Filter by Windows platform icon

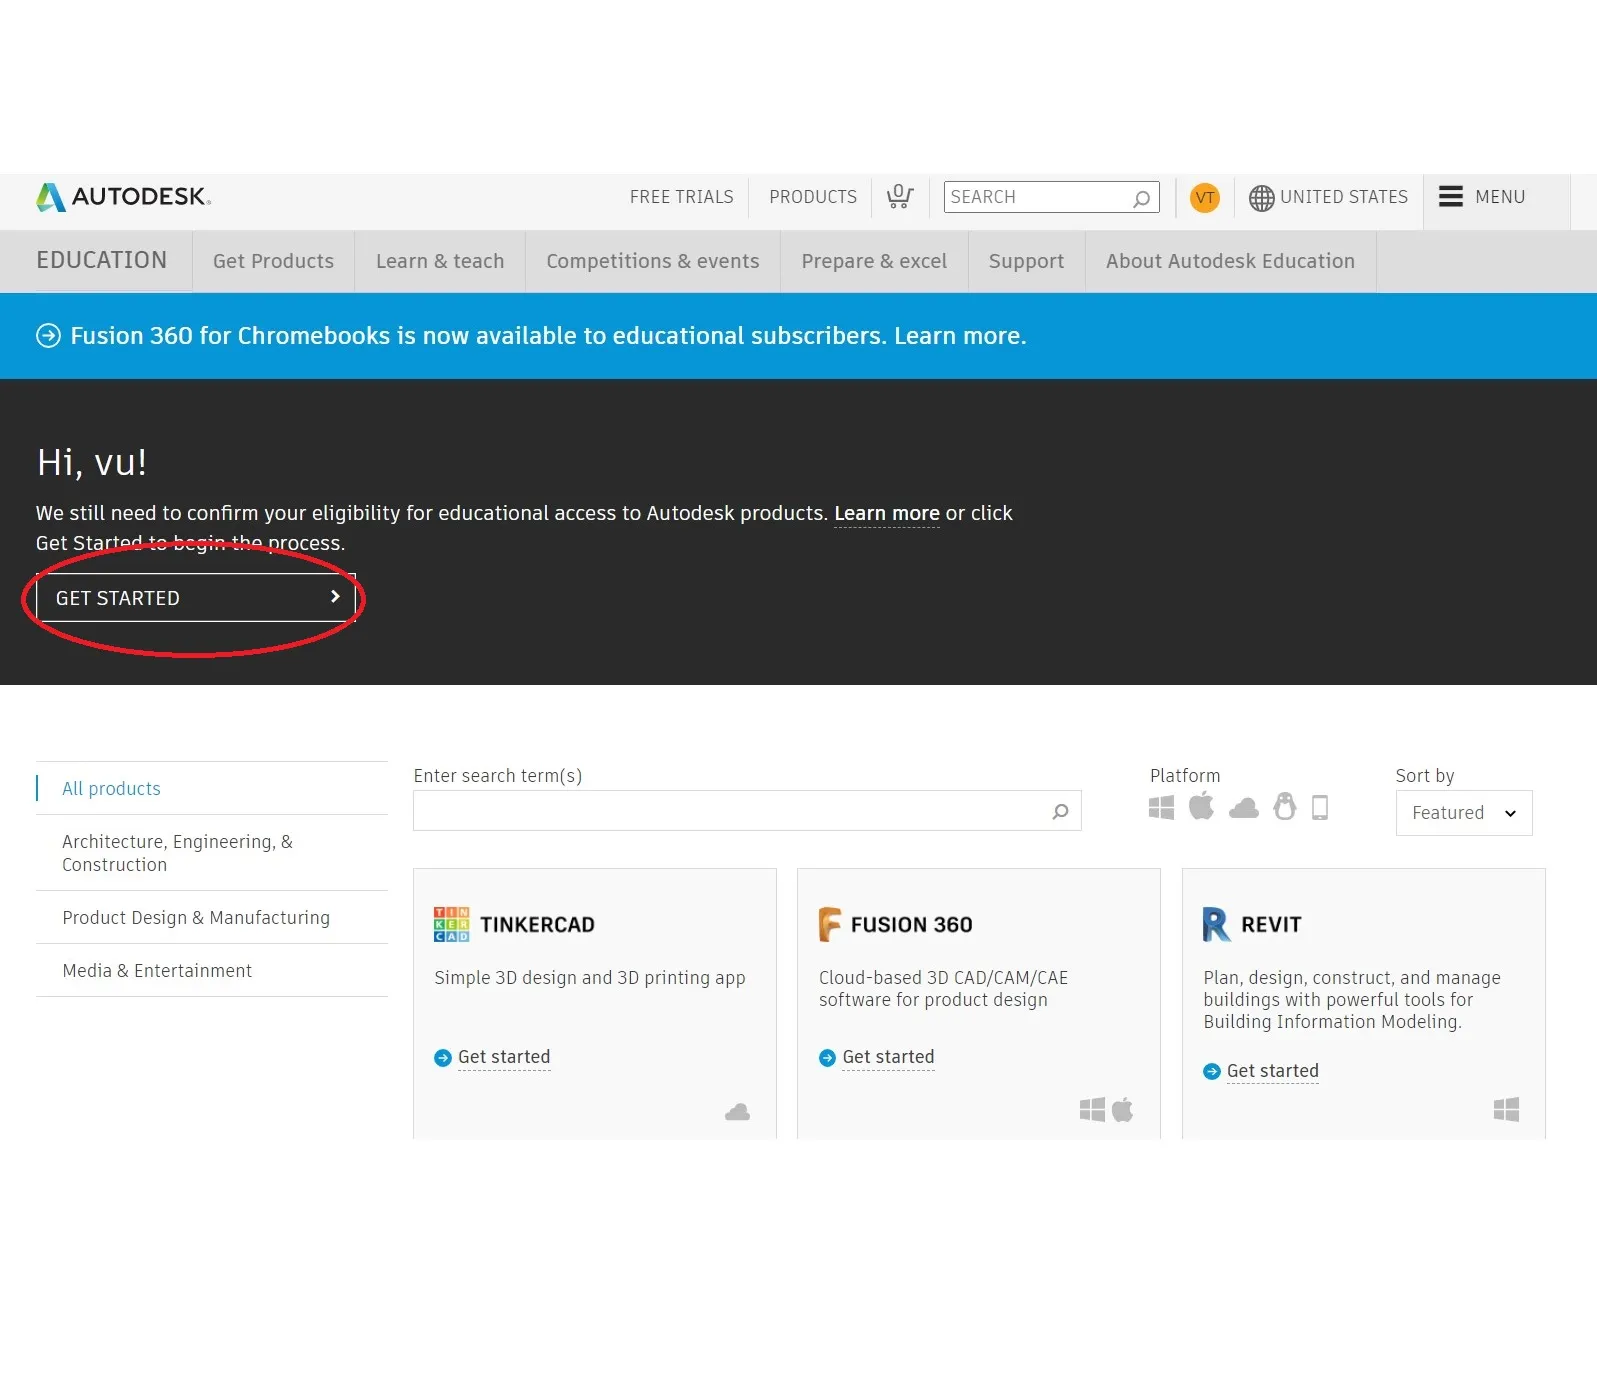pyautogui.click(x=1161, y=808)
